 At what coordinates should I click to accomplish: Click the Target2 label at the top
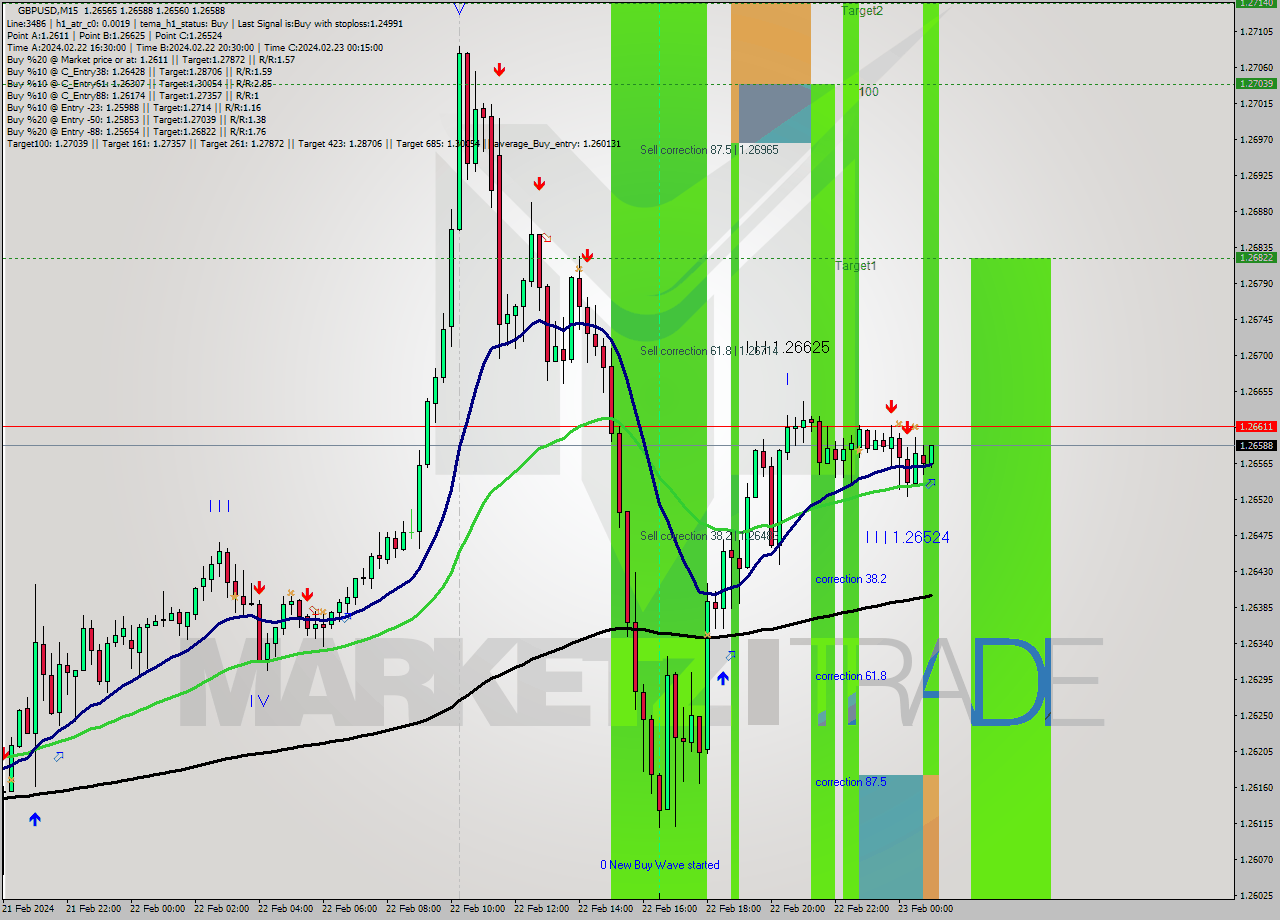click(x=861, y=12)
